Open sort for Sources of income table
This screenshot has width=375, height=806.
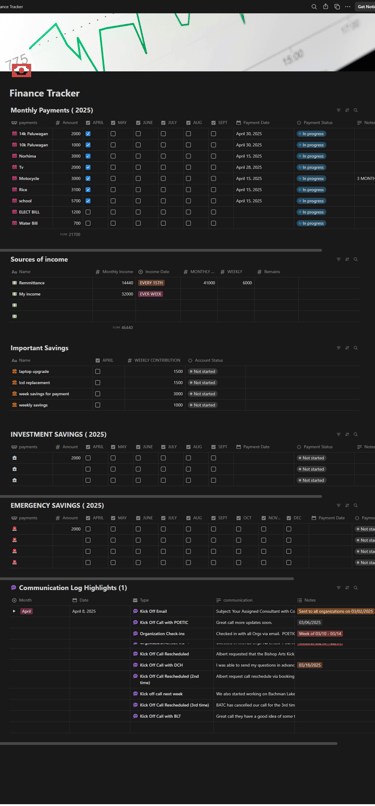[x=347, y=259]
